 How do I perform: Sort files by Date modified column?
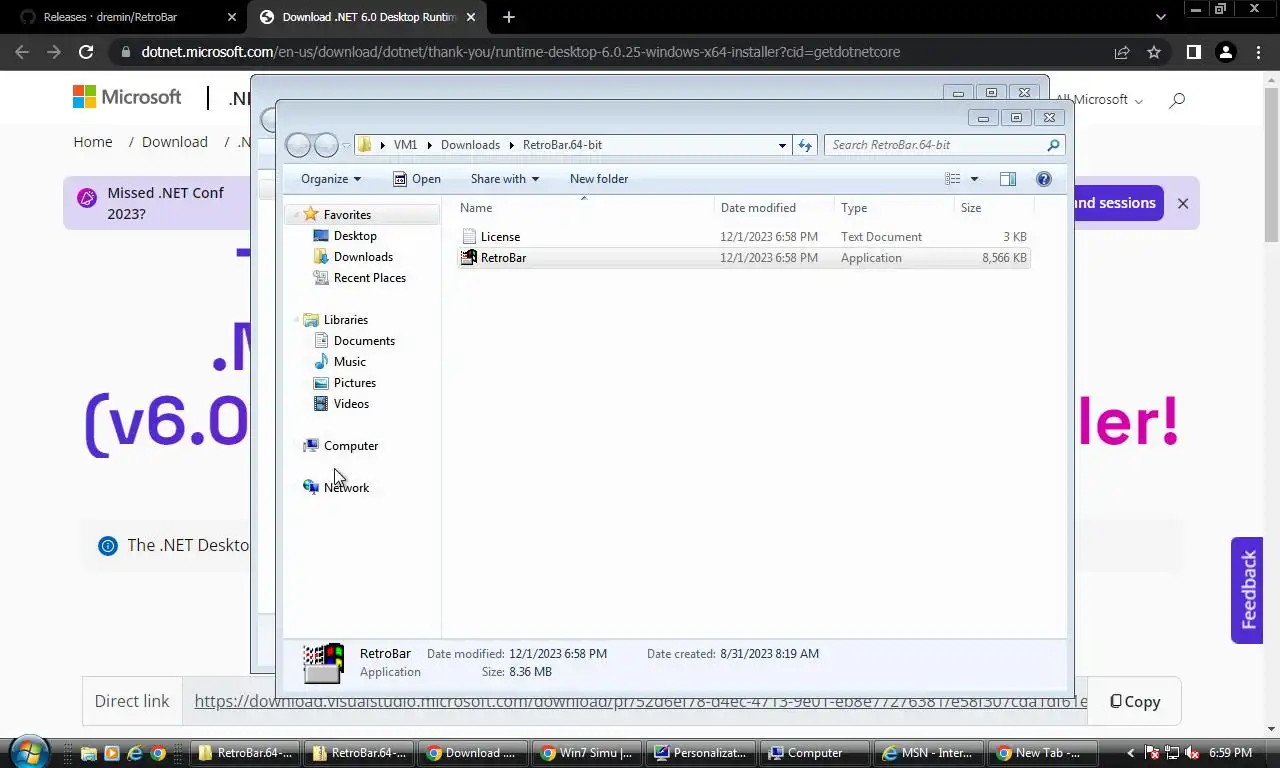[x=775, y=208]
